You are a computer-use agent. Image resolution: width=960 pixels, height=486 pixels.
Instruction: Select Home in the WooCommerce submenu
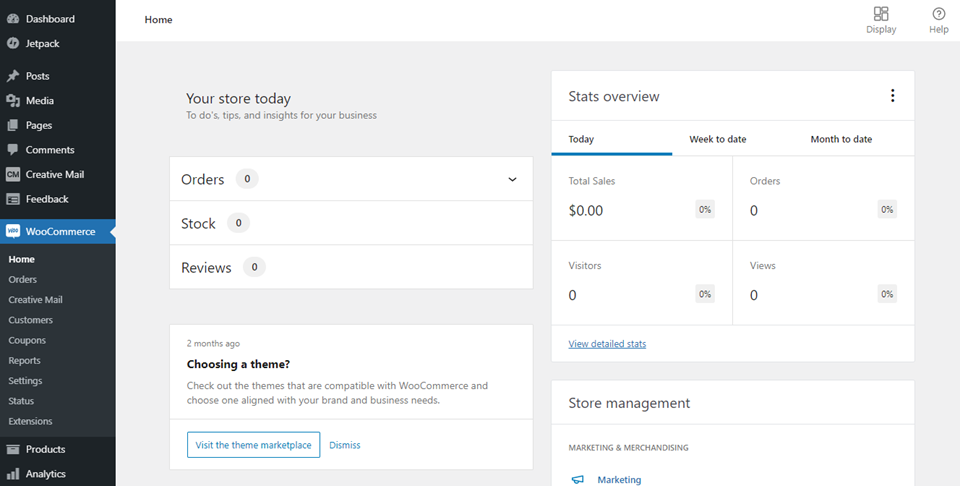[x=21, y=260]
